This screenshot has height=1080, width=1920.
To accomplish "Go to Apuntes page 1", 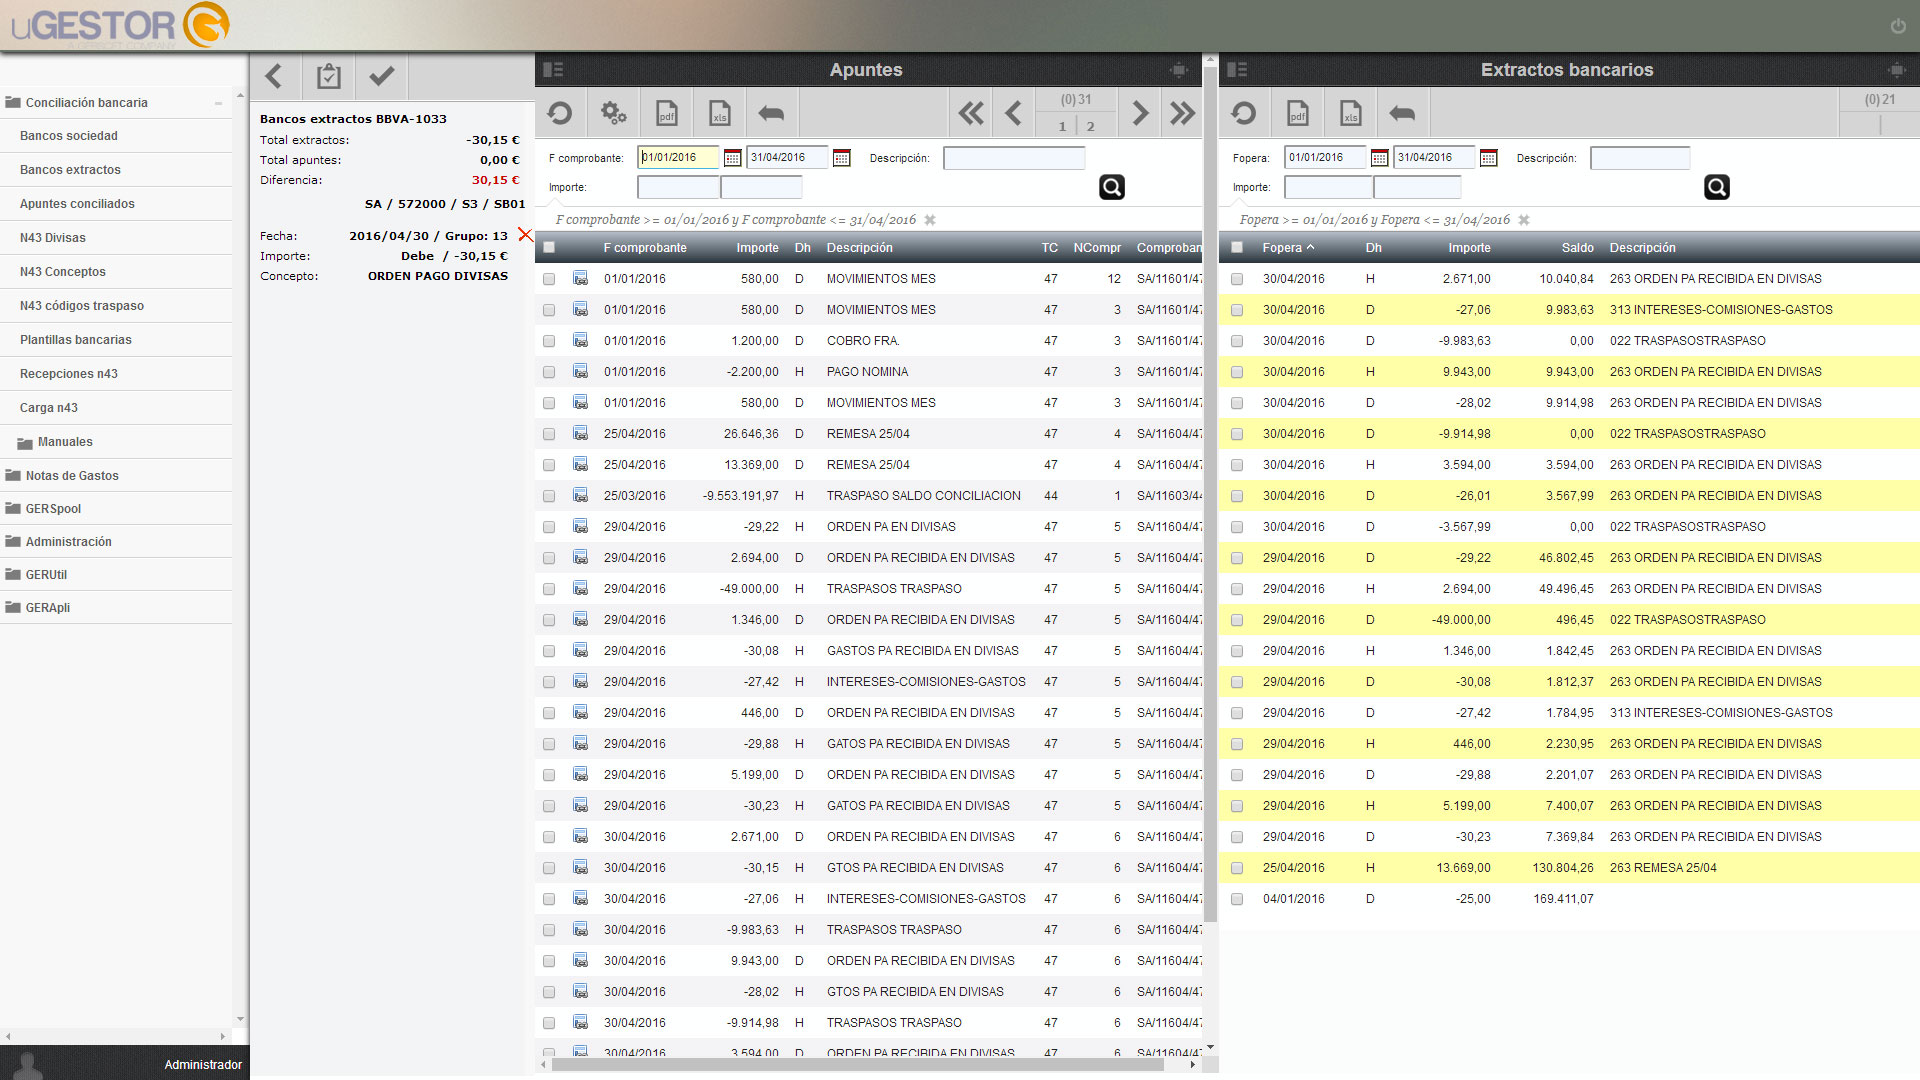I will [x=1062, y=126].
